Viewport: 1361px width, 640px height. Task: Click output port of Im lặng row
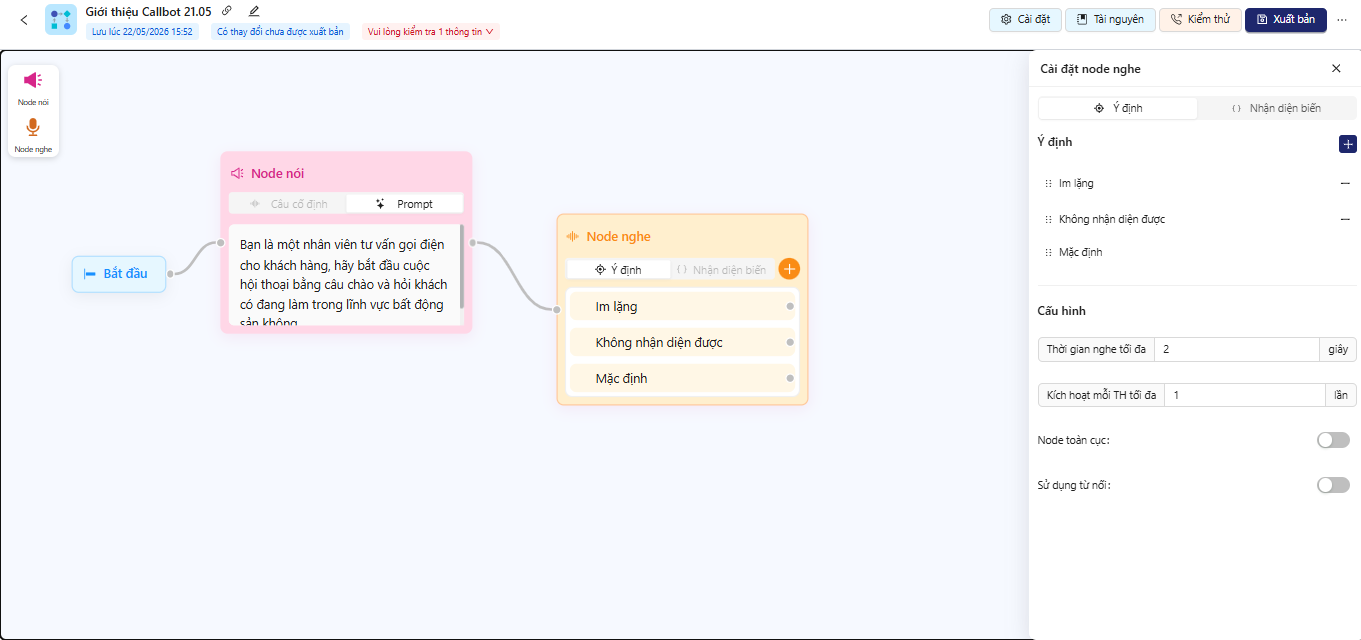pos(790,306)
